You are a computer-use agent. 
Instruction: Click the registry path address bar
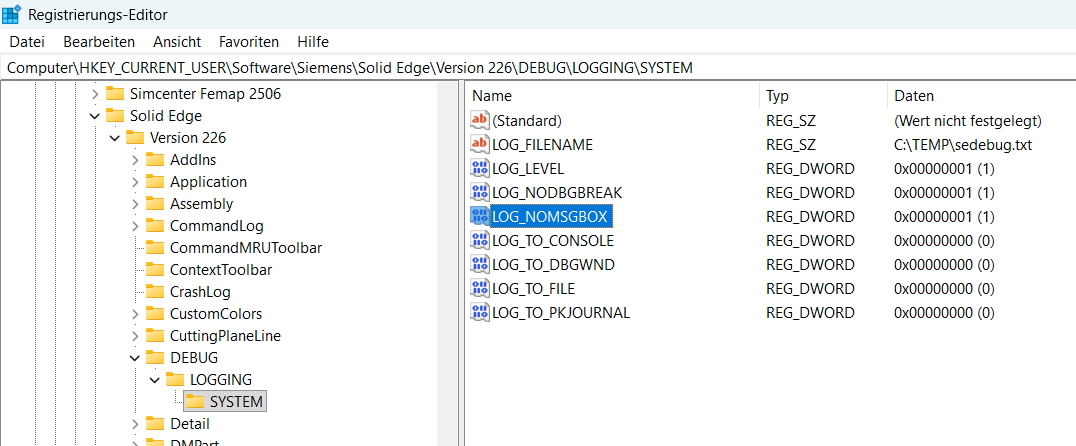click(x=538, y=67)
